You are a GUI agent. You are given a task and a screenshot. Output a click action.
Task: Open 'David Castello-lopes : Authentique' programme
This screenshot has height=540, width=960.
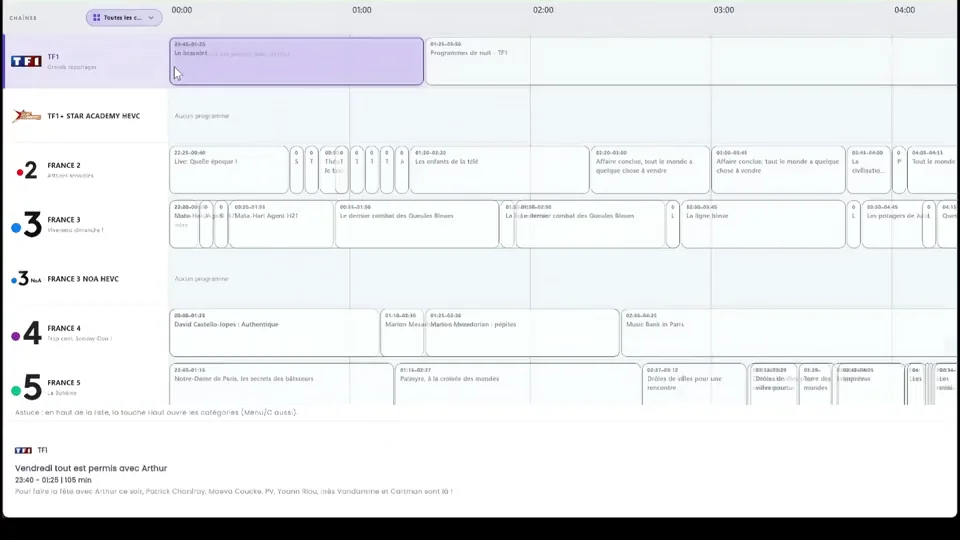274,333
